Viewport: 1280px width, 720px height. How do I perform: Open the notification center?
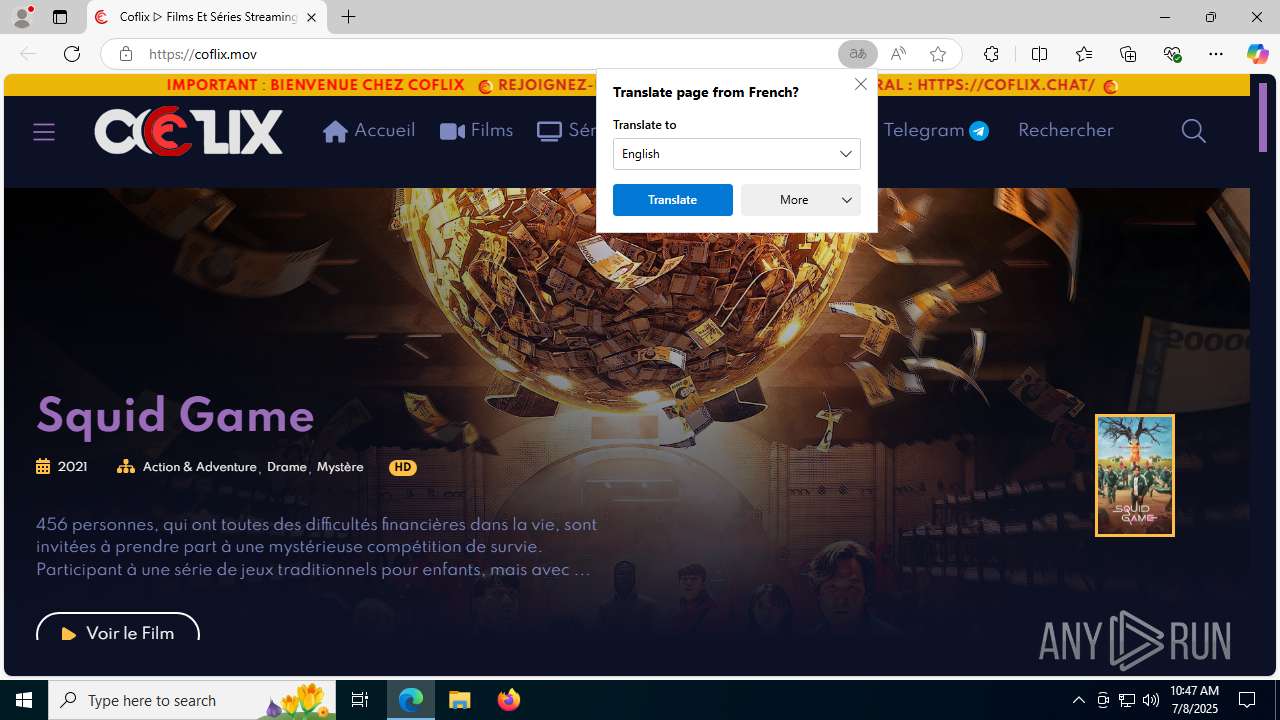(1247, 700)
